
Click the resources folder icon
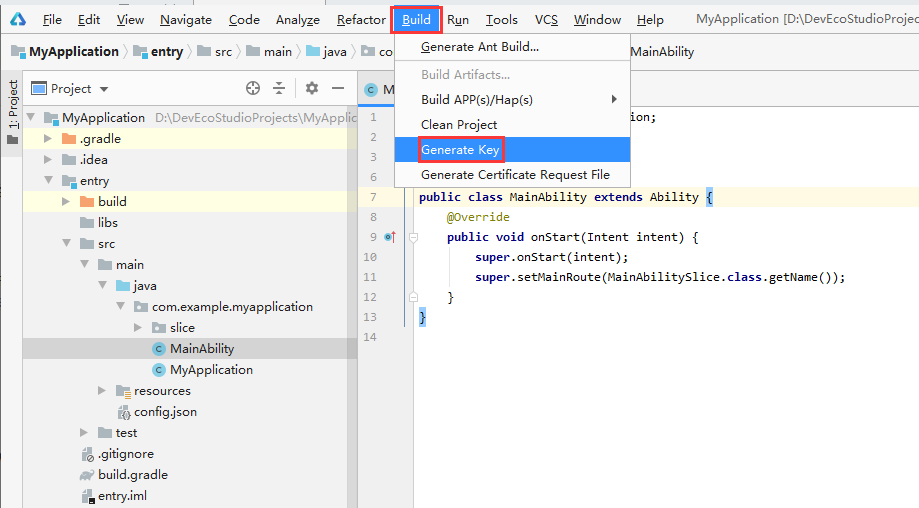[123, 391]
